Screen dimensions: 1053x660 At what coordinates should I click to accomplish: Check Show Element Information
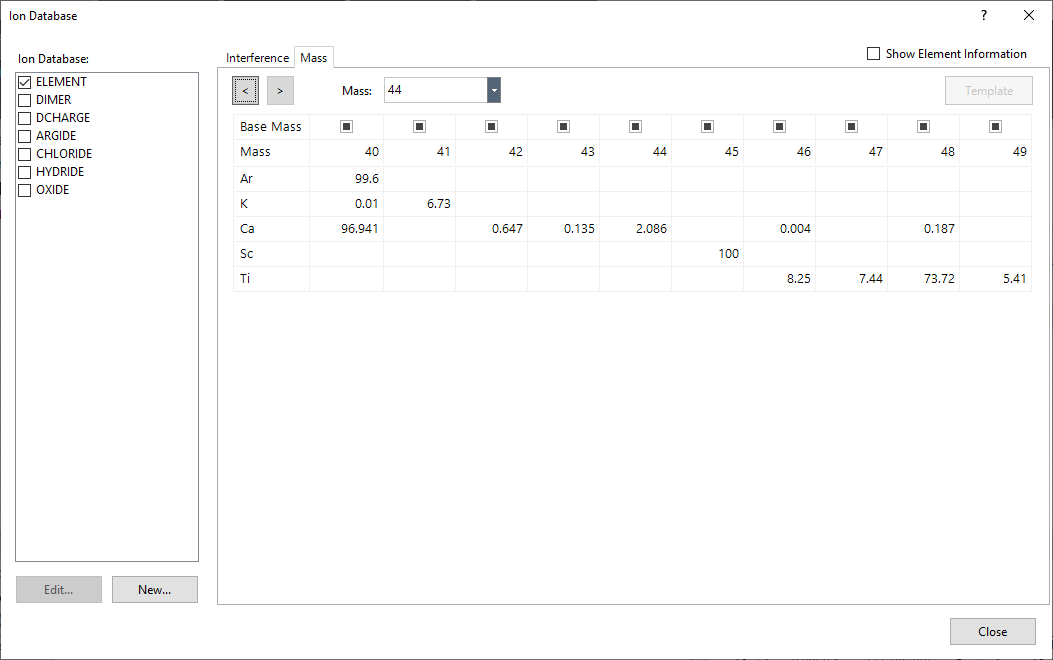[874, 54]
